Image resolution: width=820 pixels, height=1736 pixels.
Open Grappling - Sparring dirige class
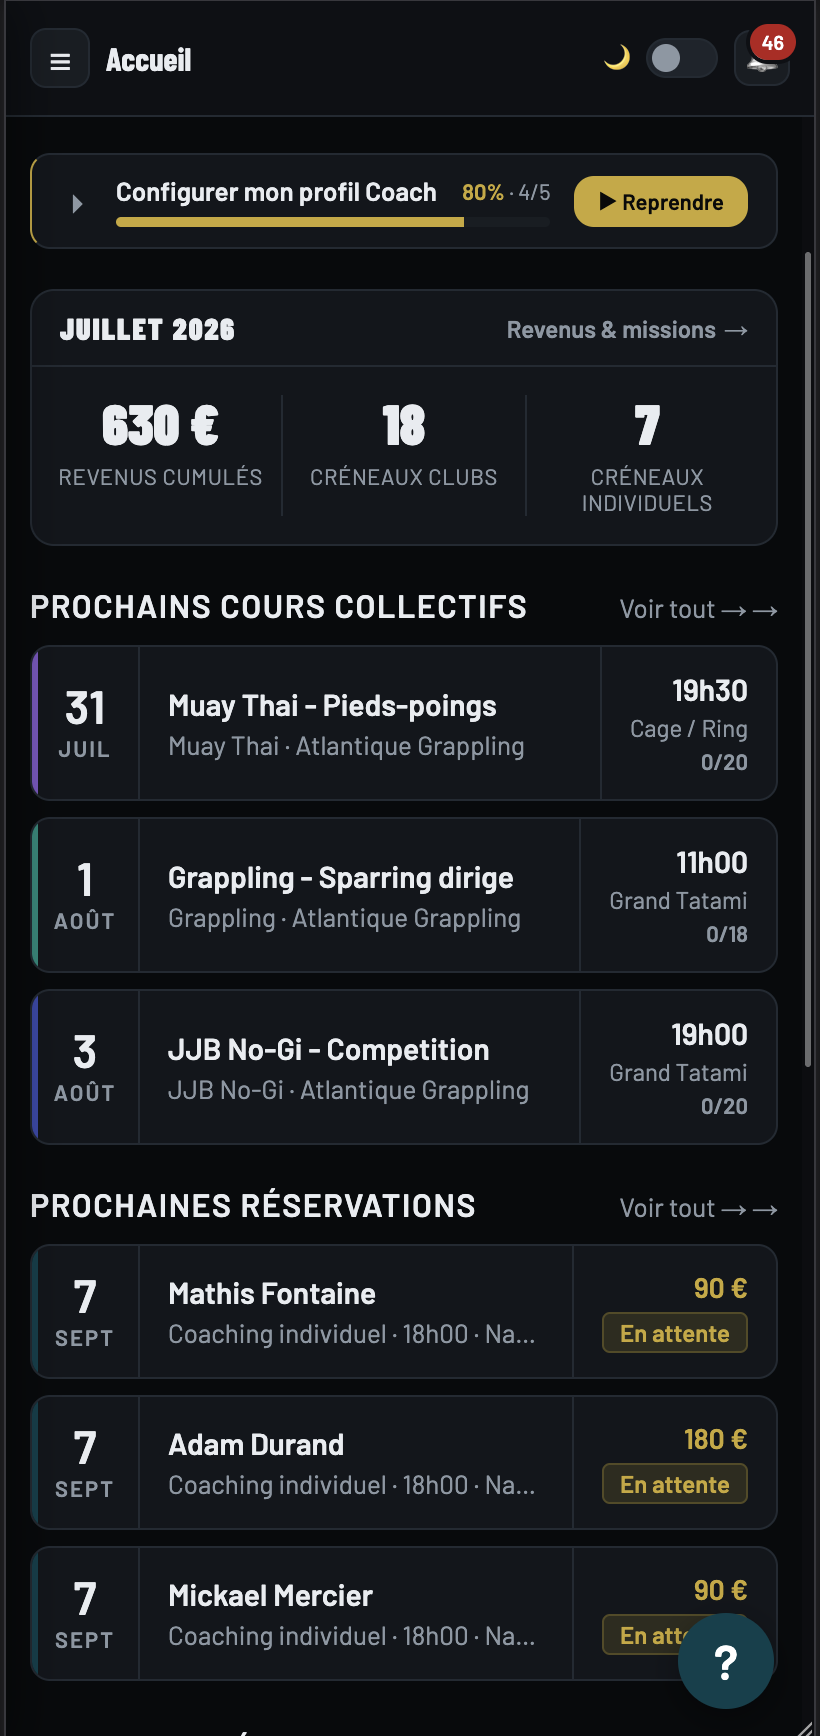pyautogui.click(x=404, y=895)
